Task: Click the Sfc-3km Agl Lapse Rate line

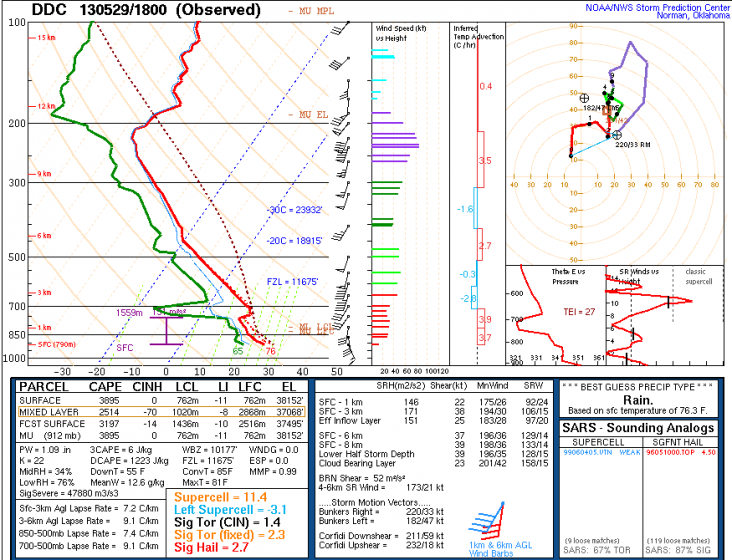Action: tap(89, 509)
